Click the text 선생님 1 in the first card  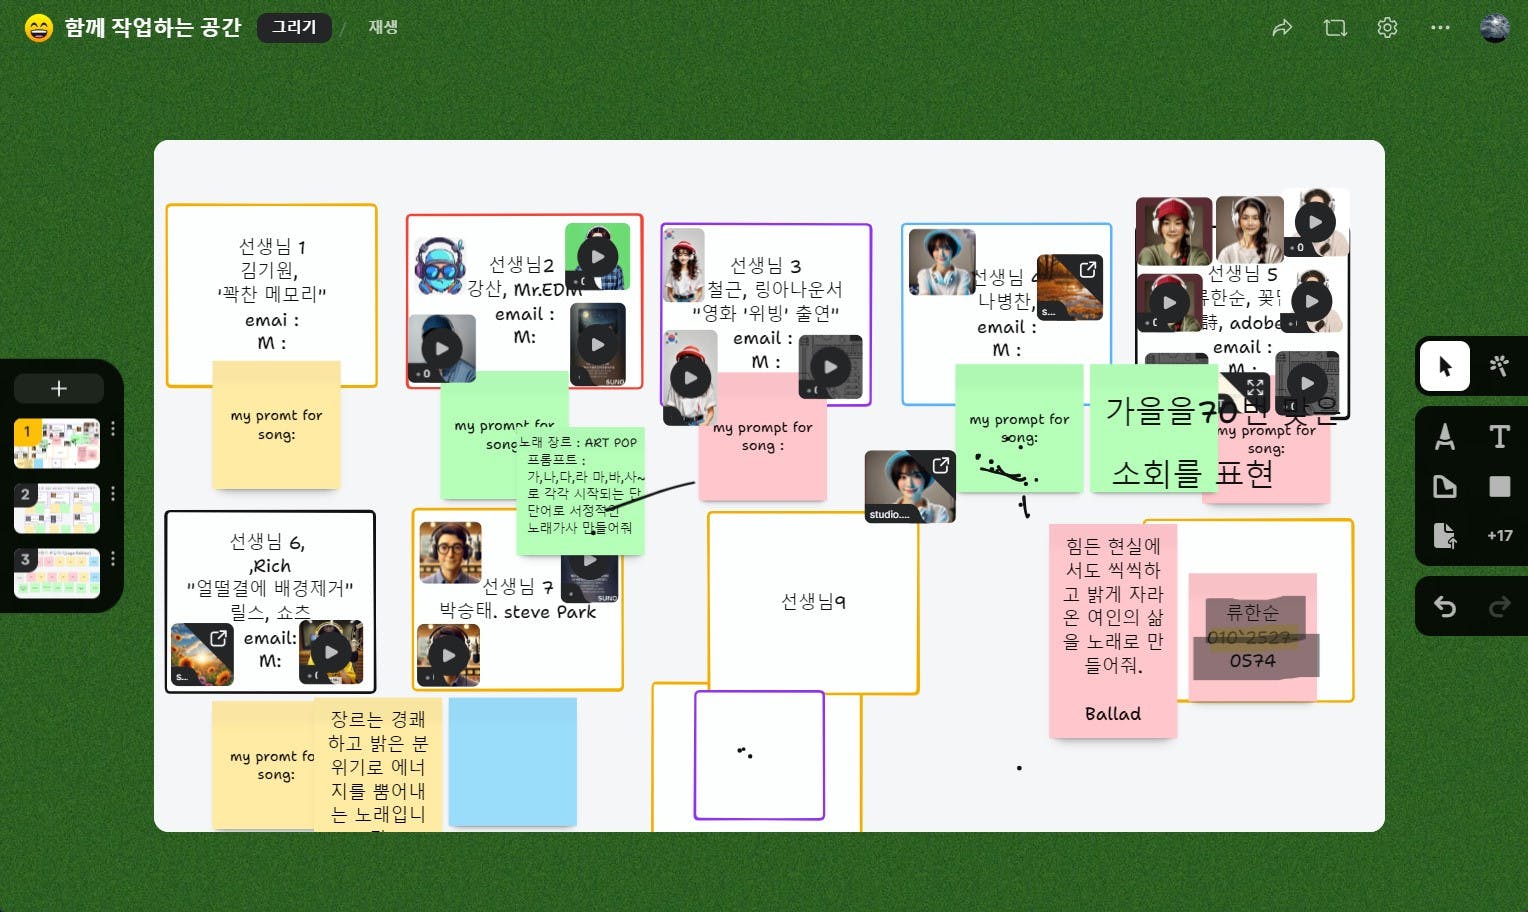coord(272,246)
